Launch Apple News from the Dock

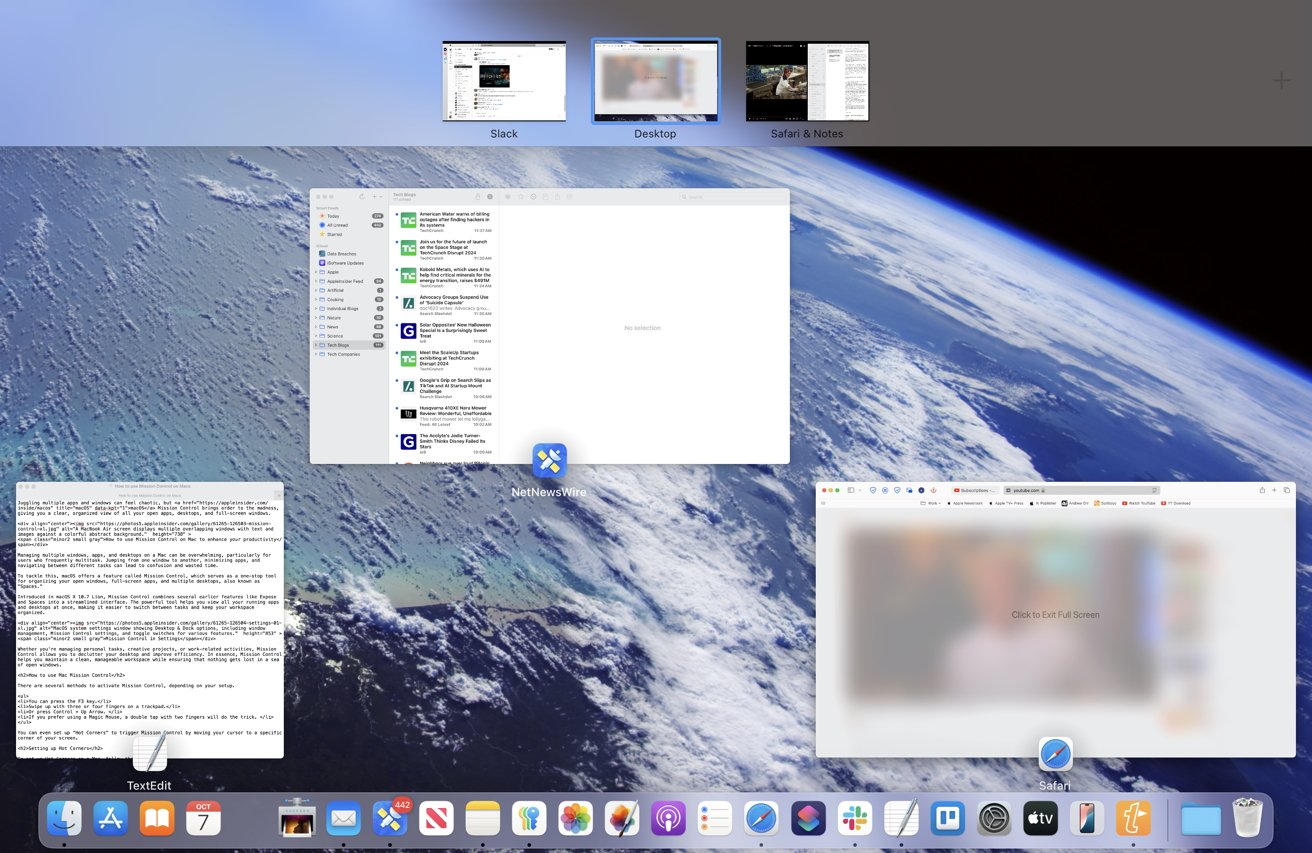(x=437, y=819)
